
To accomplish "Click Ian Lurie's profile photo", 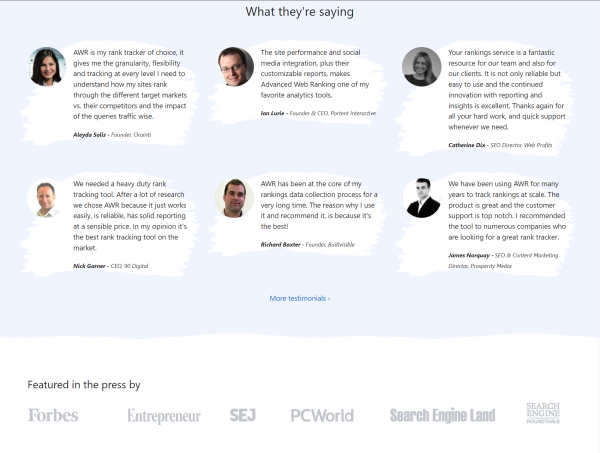I will pos(235,67).
